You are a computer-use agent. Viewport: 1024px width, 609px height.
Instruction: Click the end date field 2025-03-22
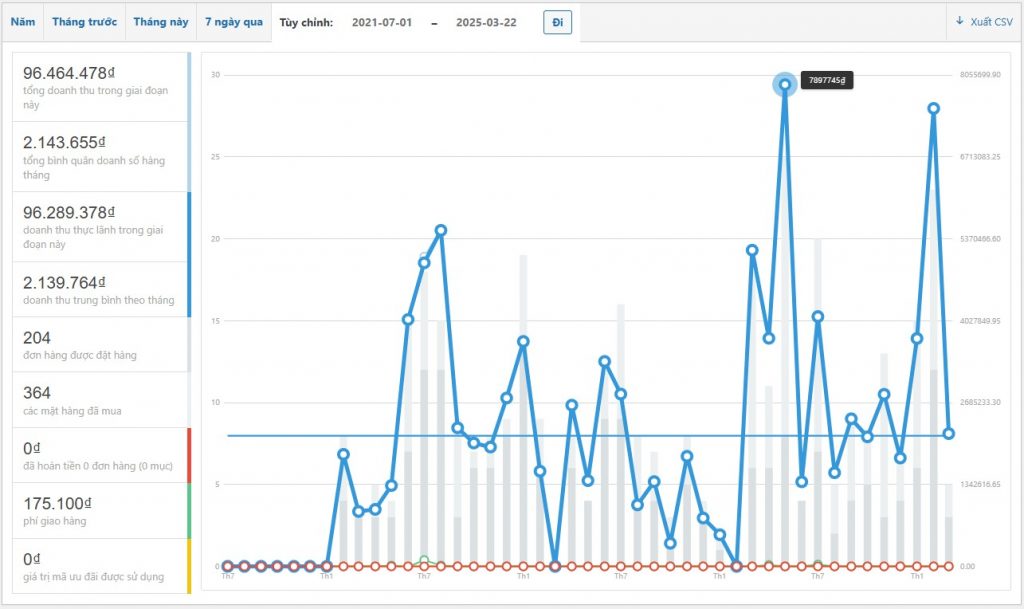click(x=486, y=23)
